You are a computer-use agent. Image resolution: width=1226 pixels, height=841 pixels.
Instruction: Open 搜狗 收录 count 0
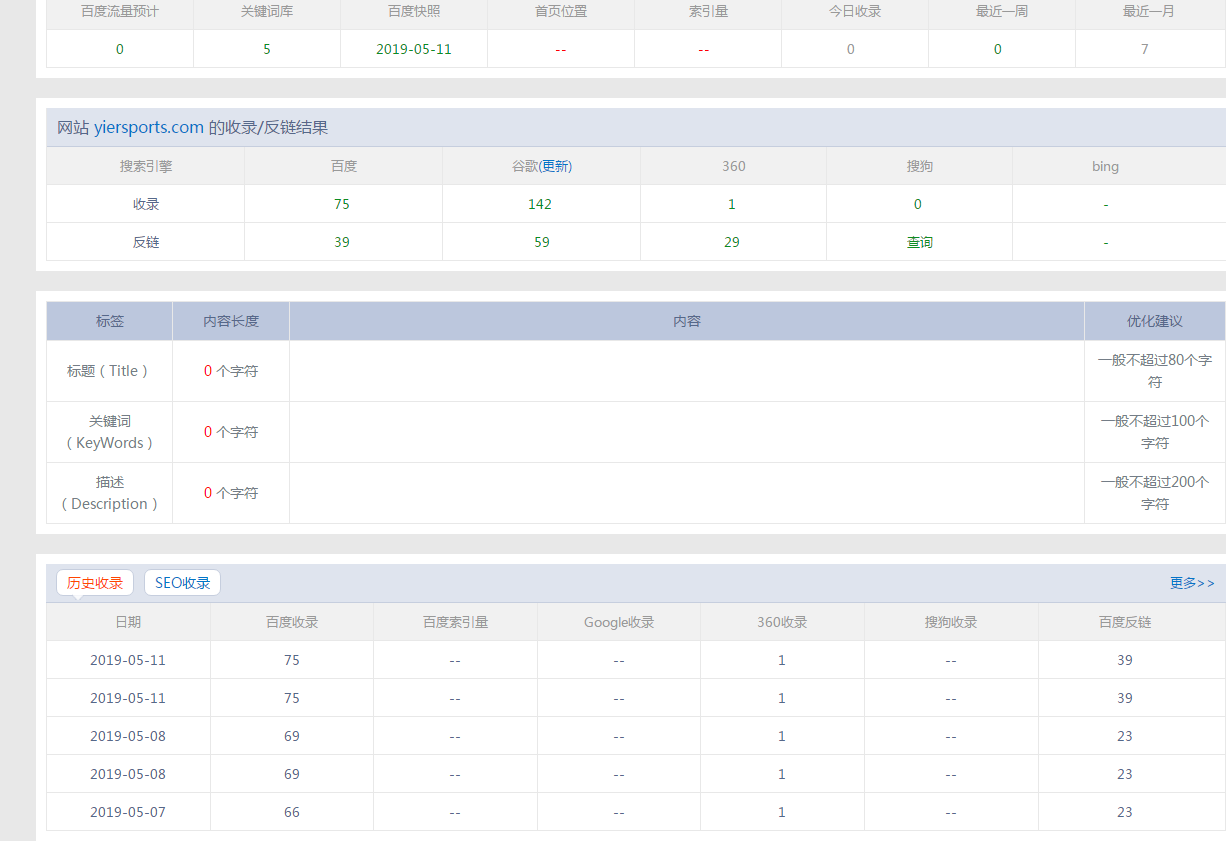(918, 204)
